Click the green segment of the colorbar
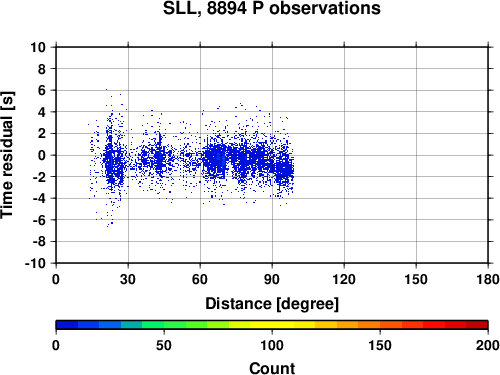Screen dimensions: 500x375 point(175,324)
